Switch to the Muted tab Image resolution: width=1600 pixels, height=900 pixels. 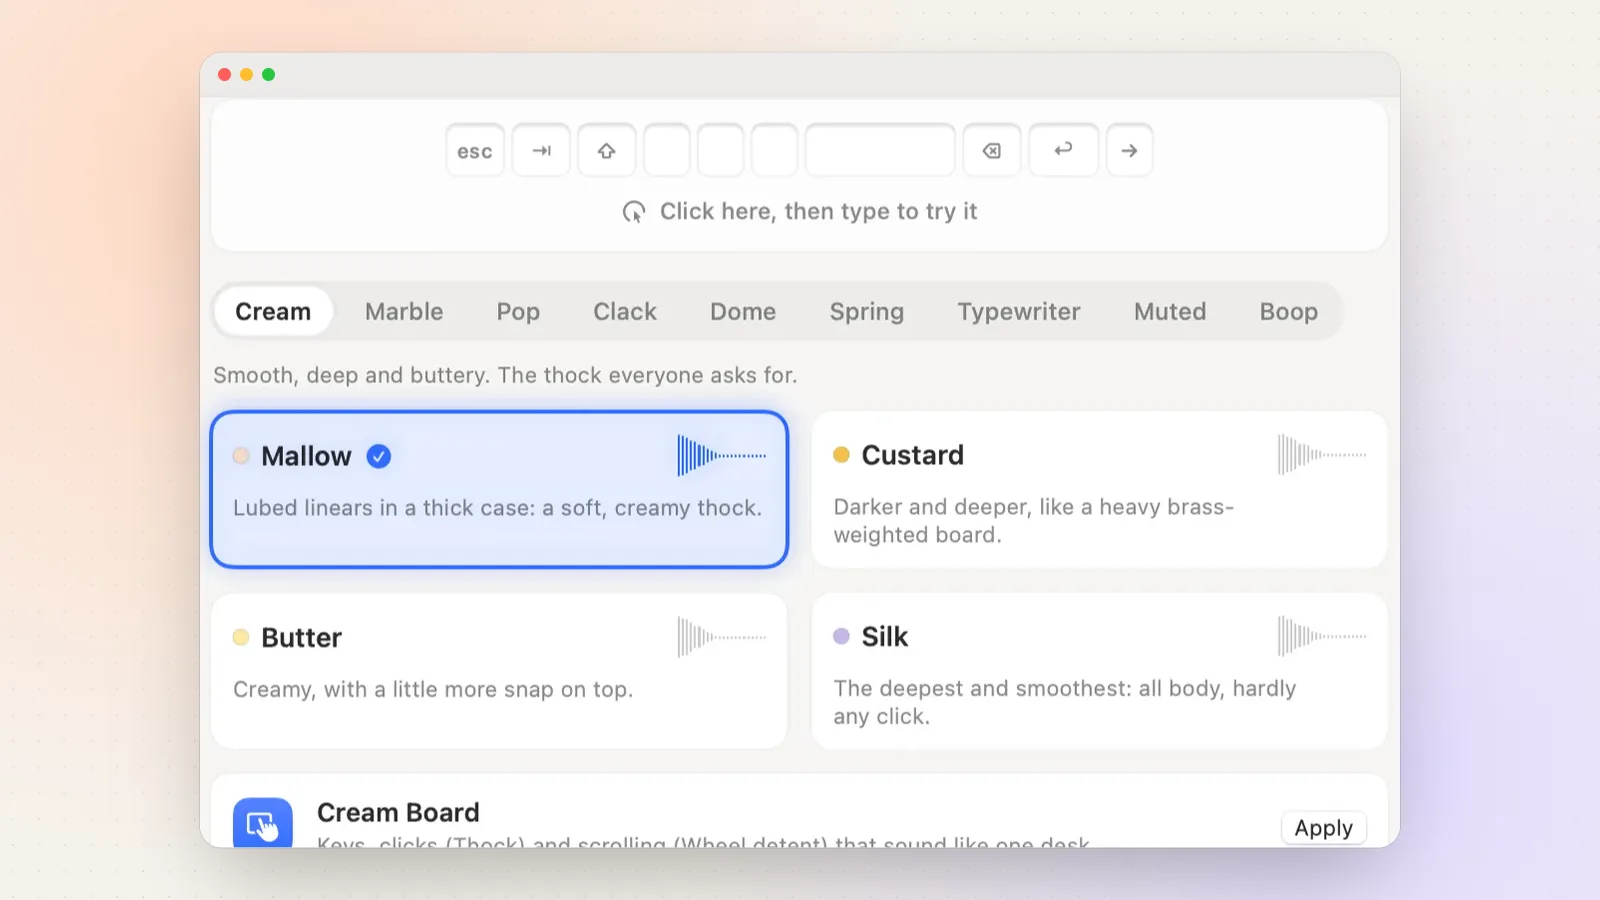pos(1170,312)
